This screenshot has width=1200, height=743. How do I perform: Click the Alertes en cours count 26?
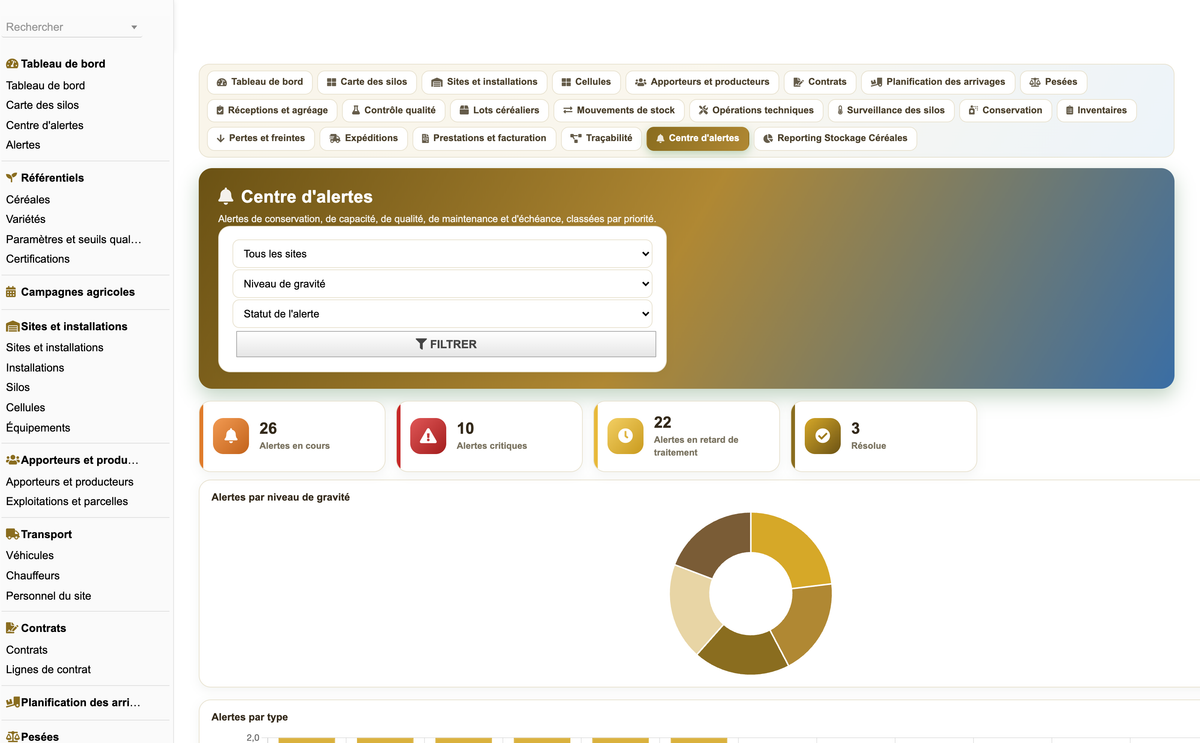point(268,428)
